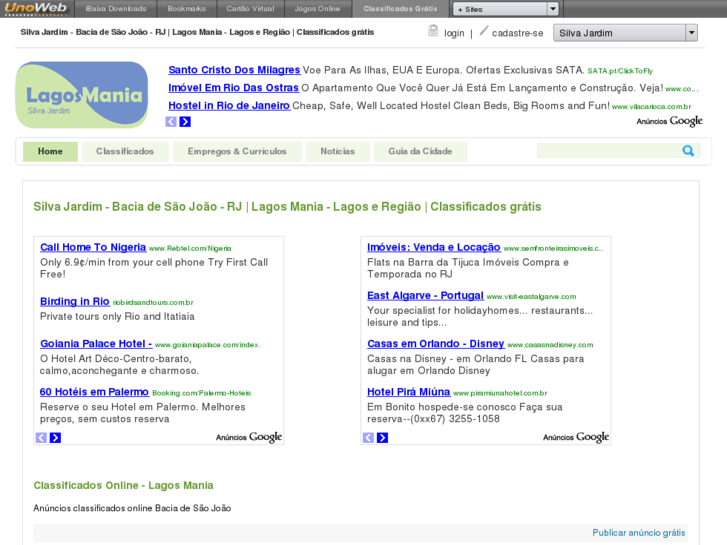Show next ads in Imóveis Venda e Locação box
The height and width of the screenshot is (545, 727).
pos(383,437)
